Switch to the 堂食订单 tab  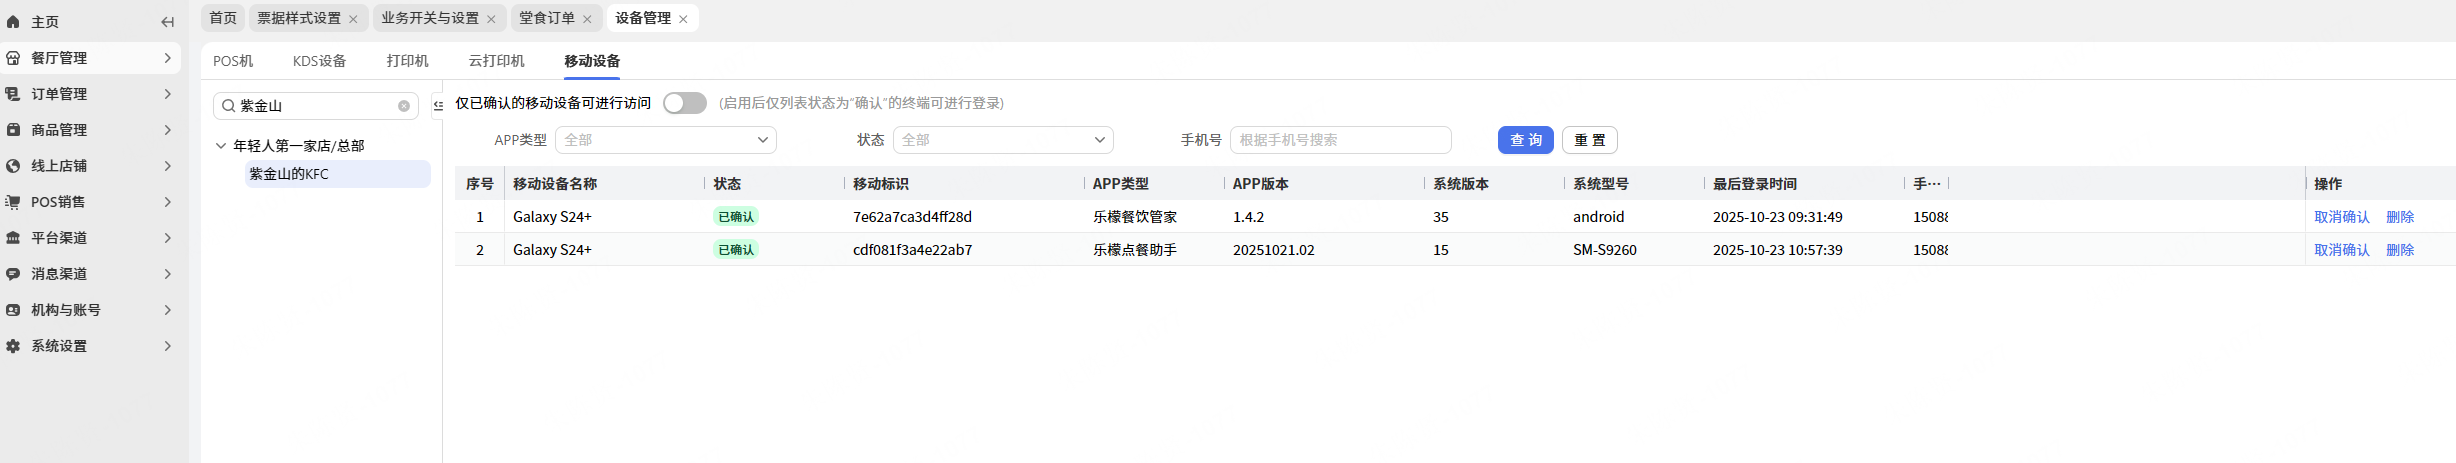tap(547, 18)
